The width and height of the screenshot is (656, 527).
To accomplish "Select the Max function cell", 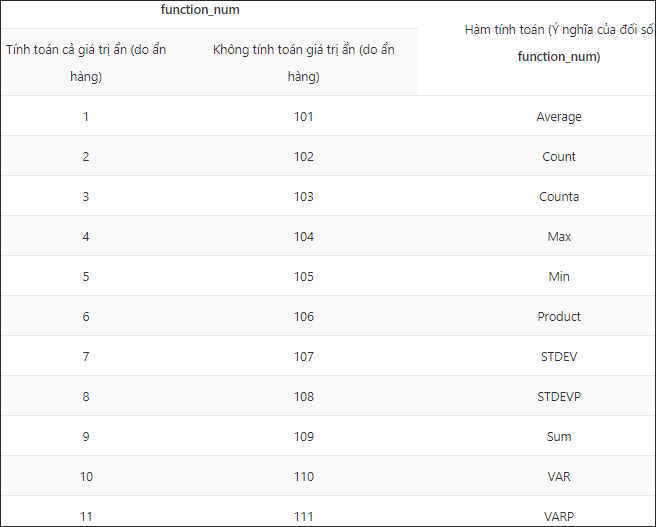I will pos(558,237).
